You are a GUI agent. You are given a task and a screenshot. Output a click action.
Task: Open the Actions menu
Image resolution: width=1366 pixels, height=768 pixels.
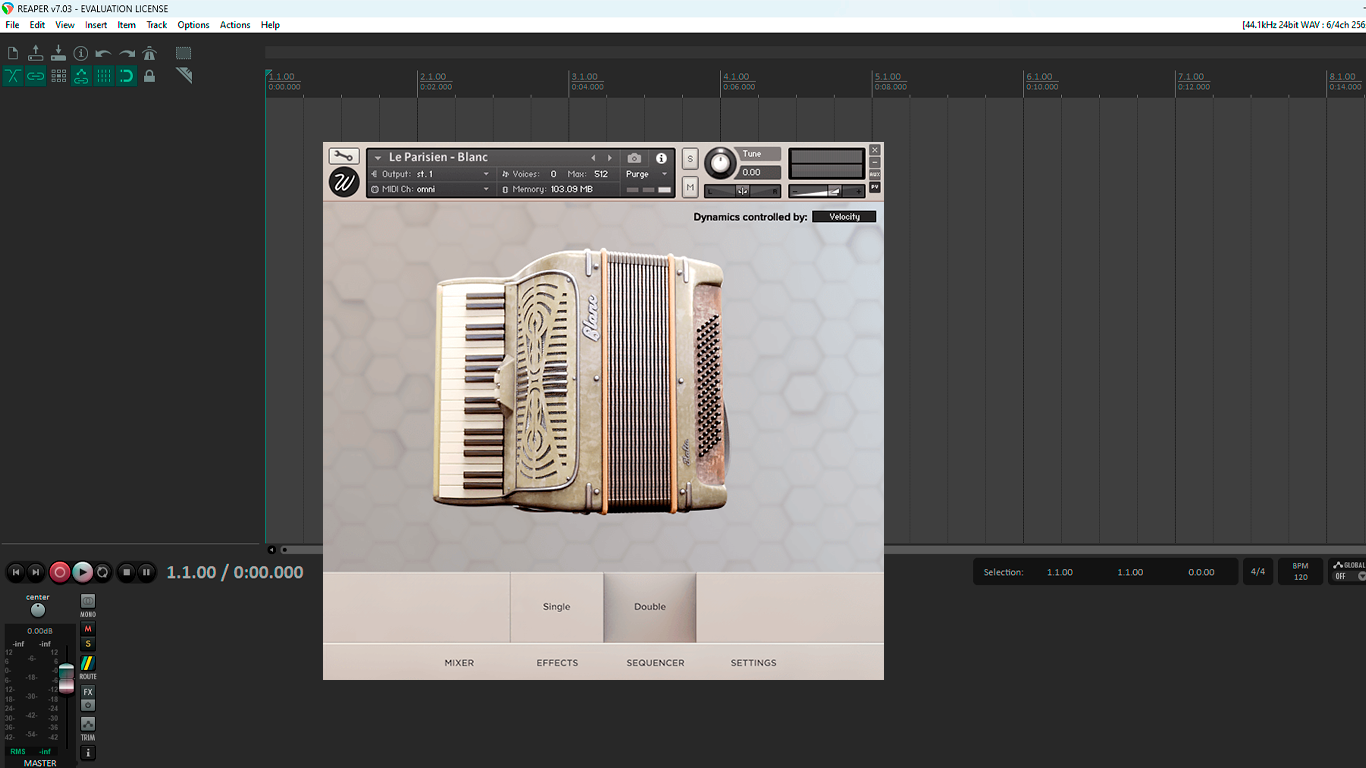click(235, 25)
